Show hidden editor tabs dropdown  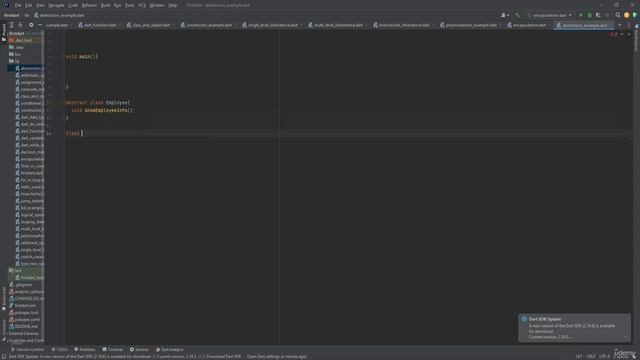coord(620,25)
